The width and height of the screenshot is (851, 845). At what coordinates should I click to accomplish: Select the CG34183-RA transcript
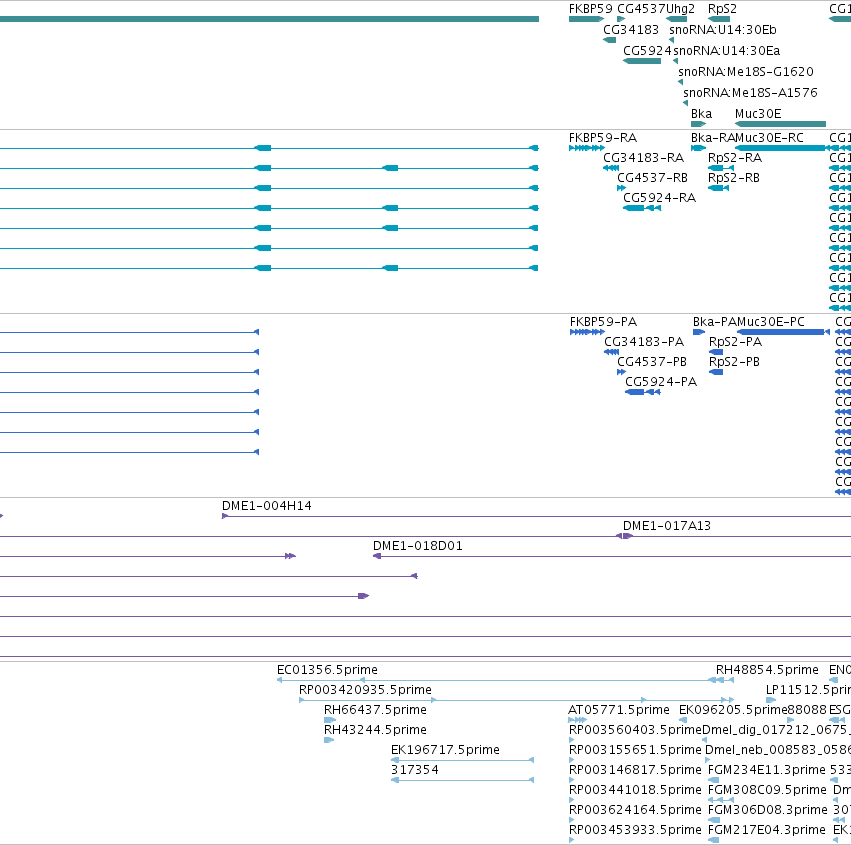(x=611, y=168)
